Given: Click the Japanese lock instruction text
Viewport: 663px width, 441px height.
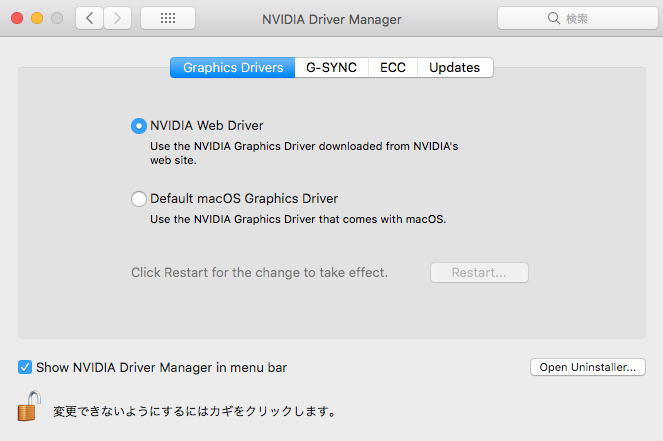Looking at the screenshot, I should pyautogui.click(x=195, y=411).
